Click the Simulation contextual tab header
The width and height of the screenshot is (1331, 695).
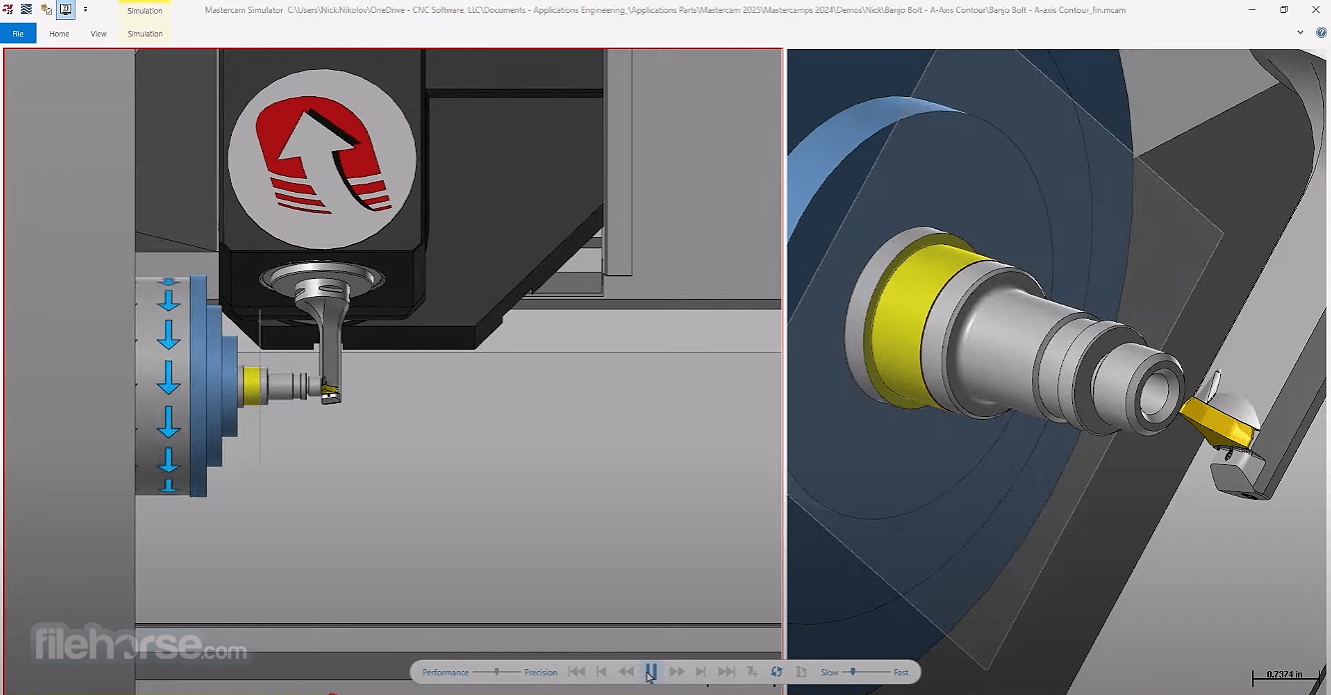click(145, 10)
